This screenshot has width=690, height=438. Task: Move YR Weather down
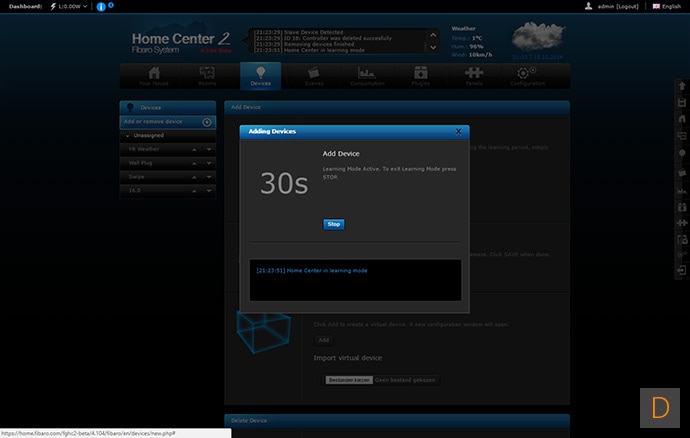point(209,150)
